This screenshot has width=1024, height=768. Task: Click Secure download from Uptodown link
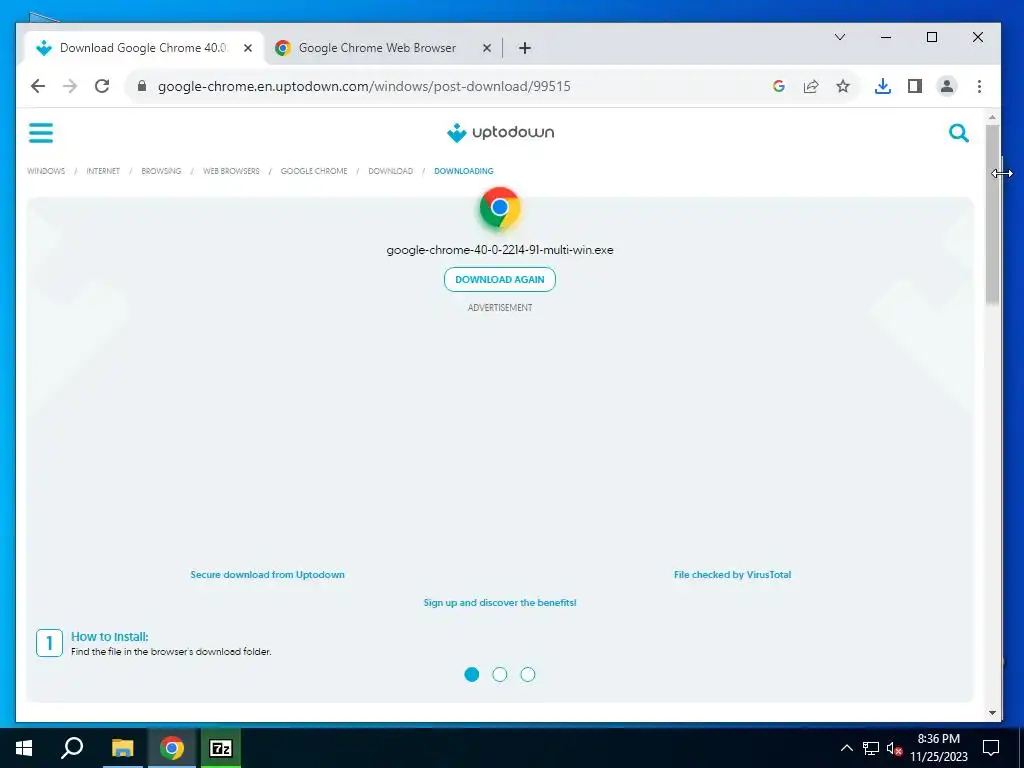pyautogui.click(x=267, y=575)
